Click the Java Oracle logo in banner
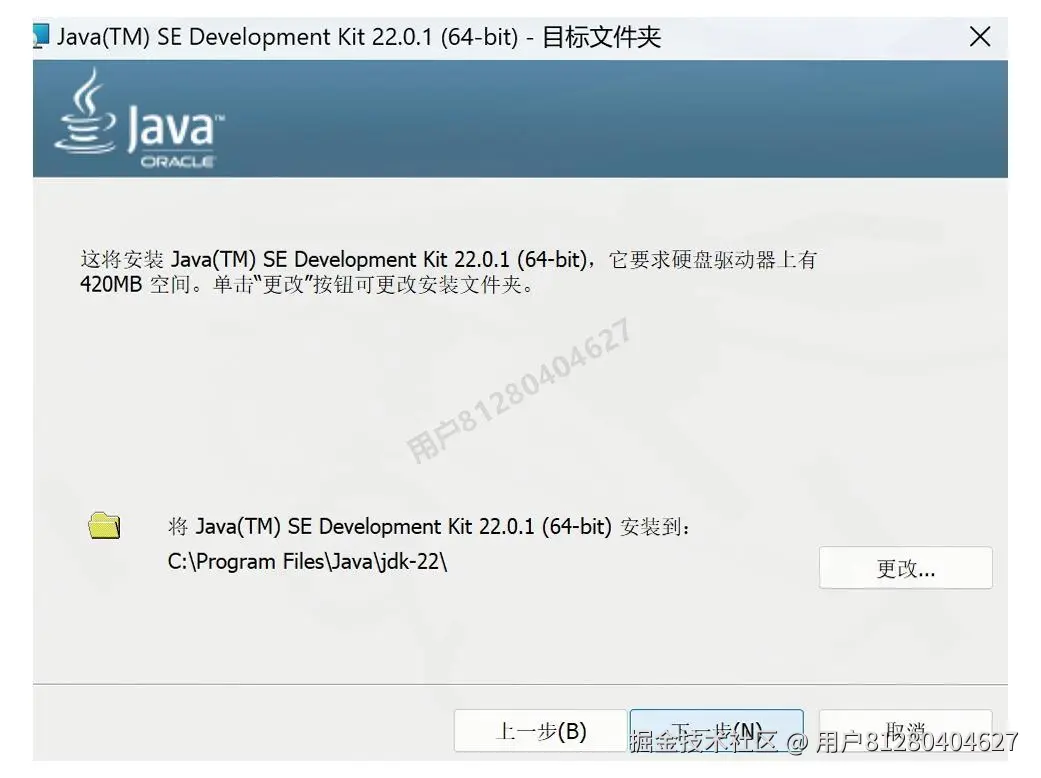The width and height of the screenshot is (1041, 778). pos(140,119)
